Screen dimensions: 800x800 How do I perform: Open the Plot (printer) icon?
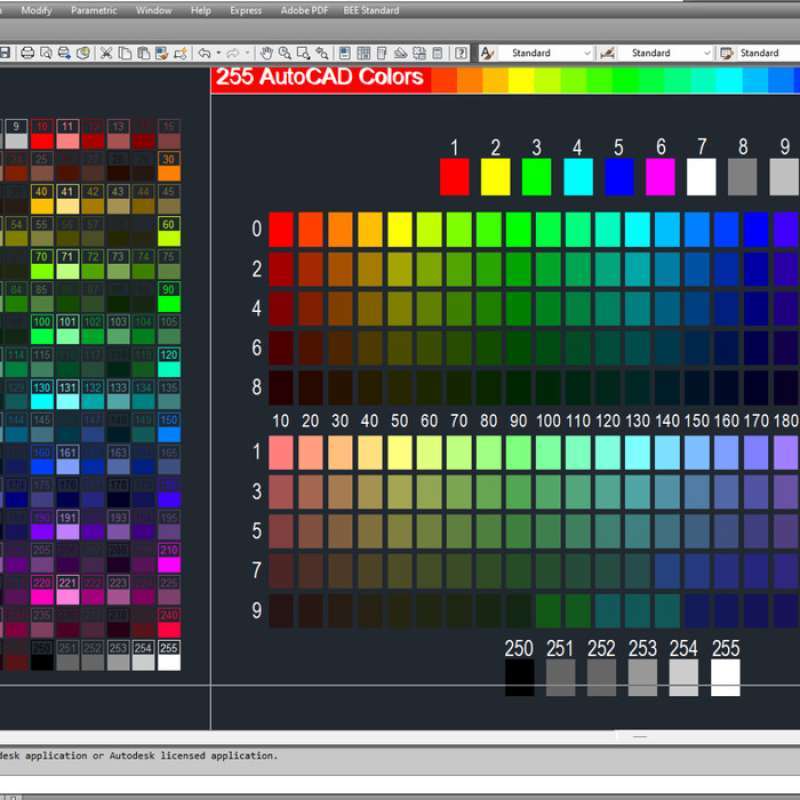click(x=28, y=52)
